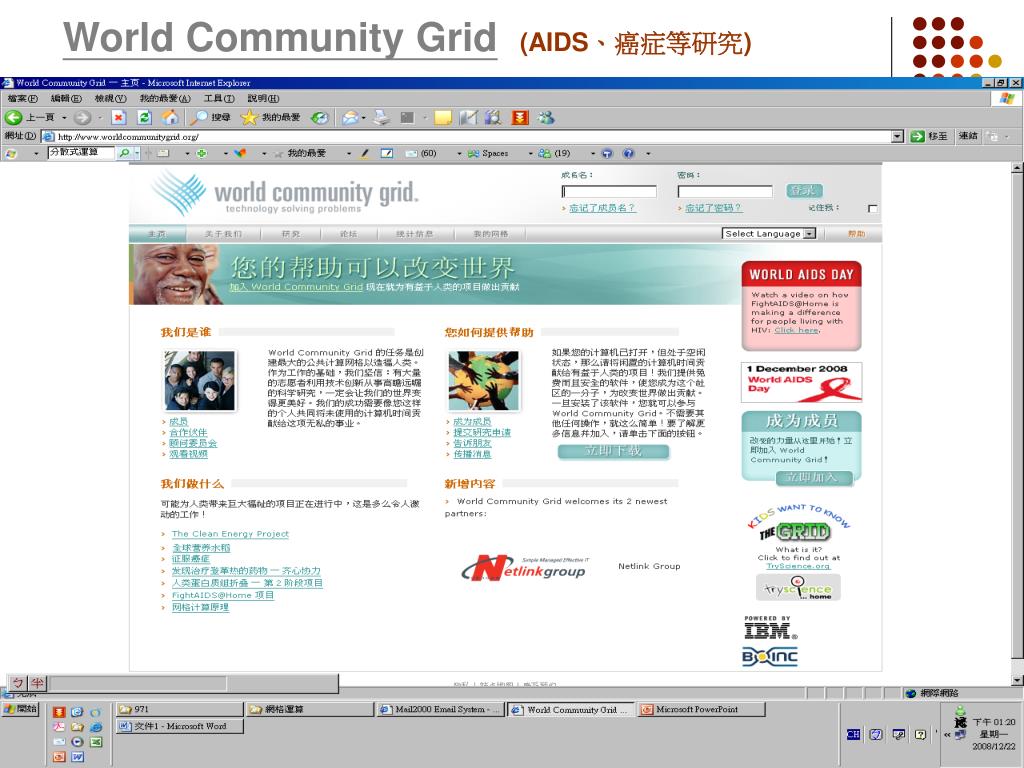Click the page's vertical scrollbar down arrow
The image size is (1024, 768).
point(1017,680)
